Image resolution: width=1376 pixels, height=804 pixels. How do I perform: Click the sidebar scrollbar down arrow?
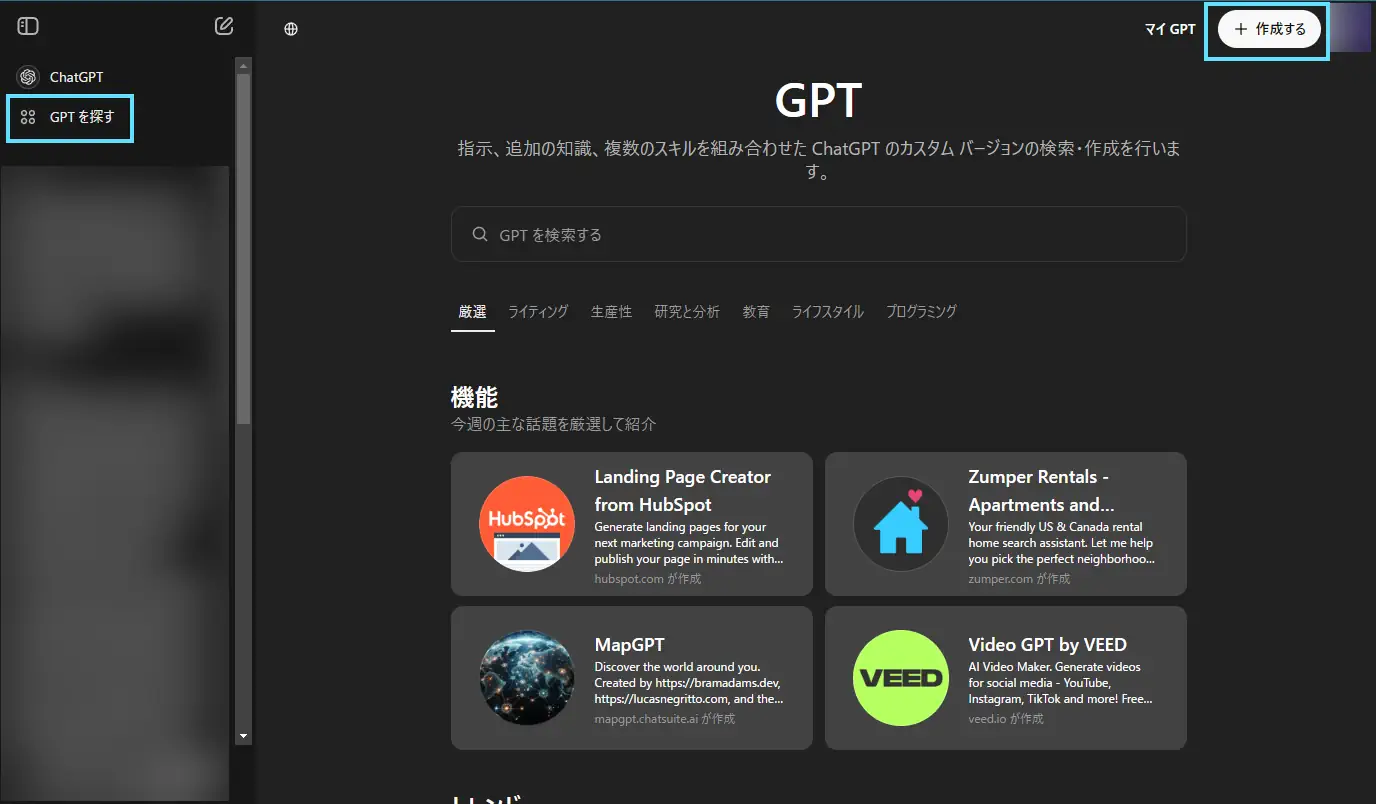tap(243, 736)
